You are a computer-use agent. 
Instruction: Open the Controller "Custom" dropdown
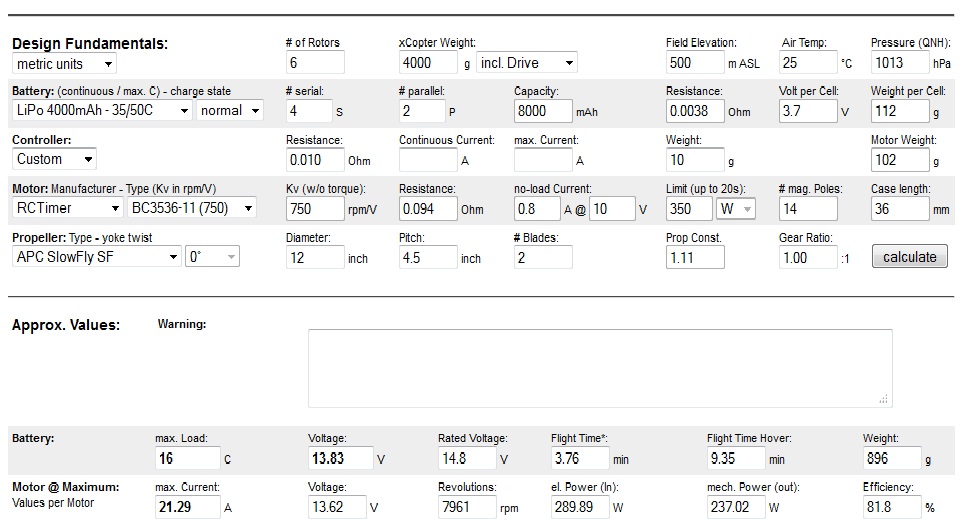tap(55, 159)
